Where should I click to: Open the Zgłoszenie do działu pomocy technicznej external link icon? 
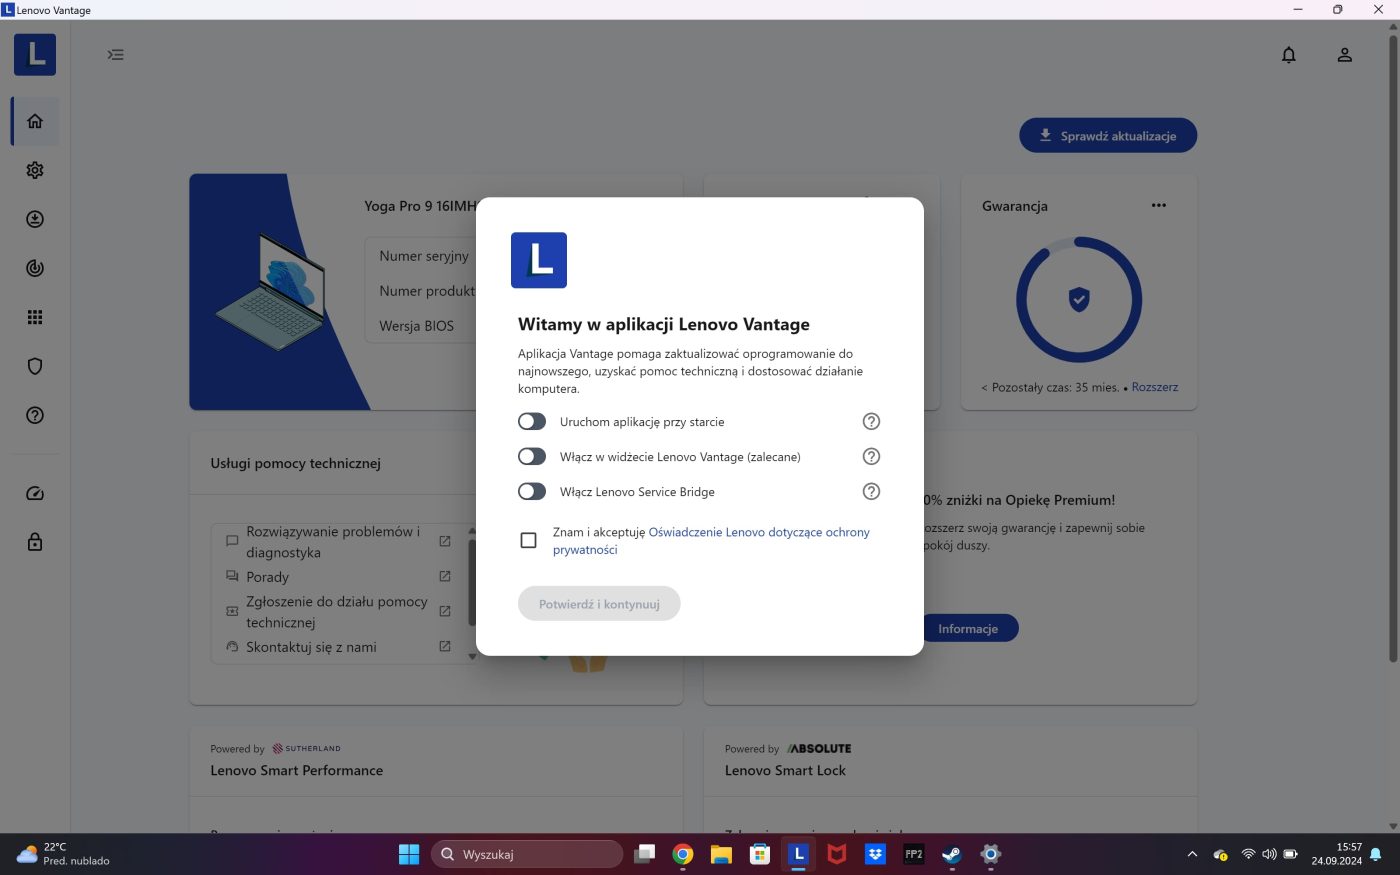click(445, 611)
